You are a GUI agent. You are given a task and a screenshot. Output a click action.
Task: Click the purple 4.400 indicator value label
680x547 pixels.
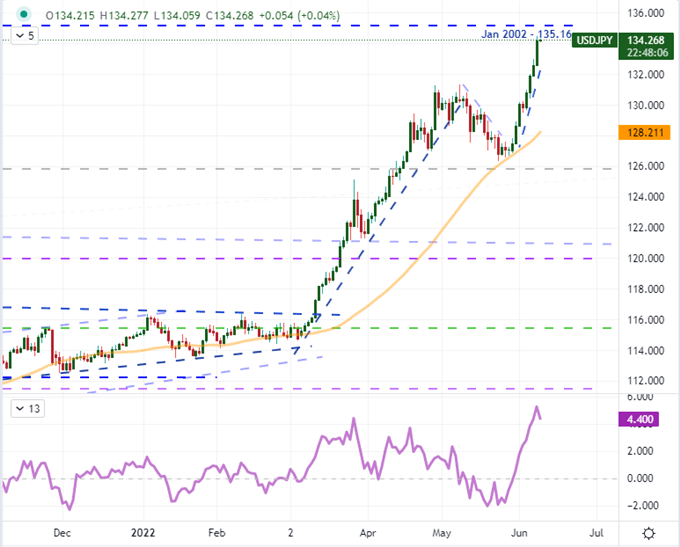pos(639,419)
